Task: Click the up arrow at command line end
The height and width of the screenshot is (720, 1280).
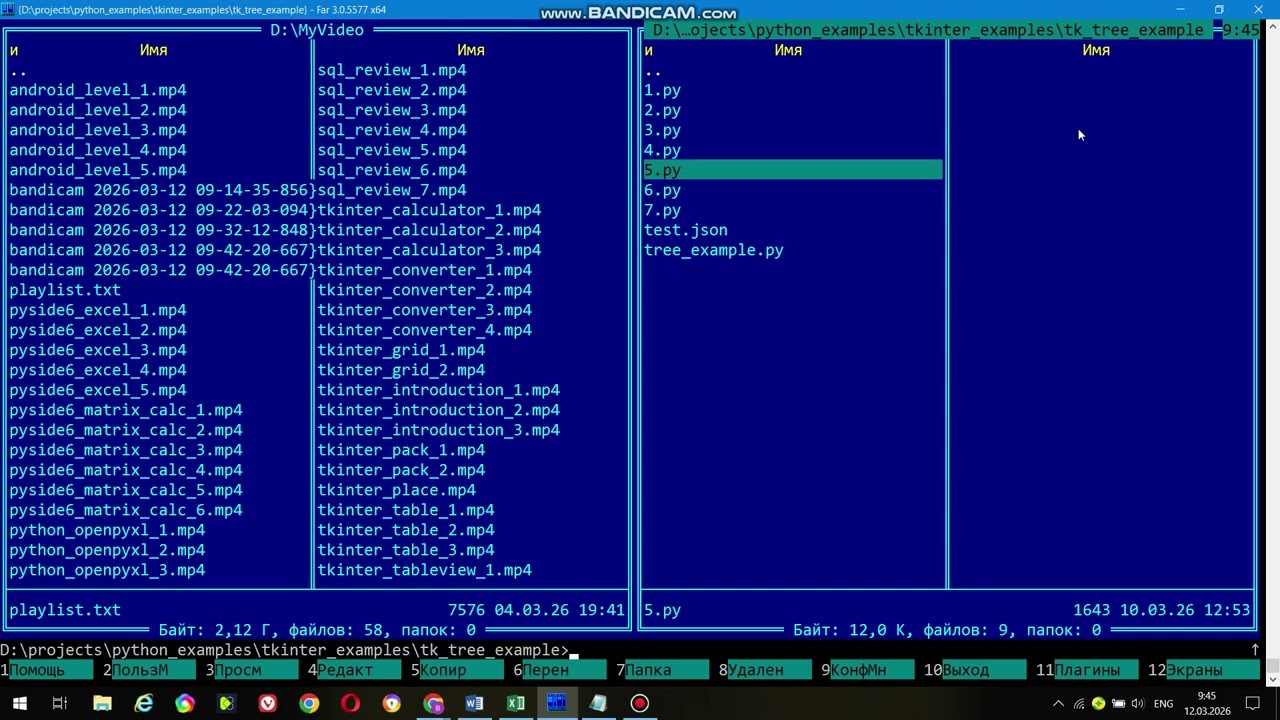Action: click(1255, 650)
